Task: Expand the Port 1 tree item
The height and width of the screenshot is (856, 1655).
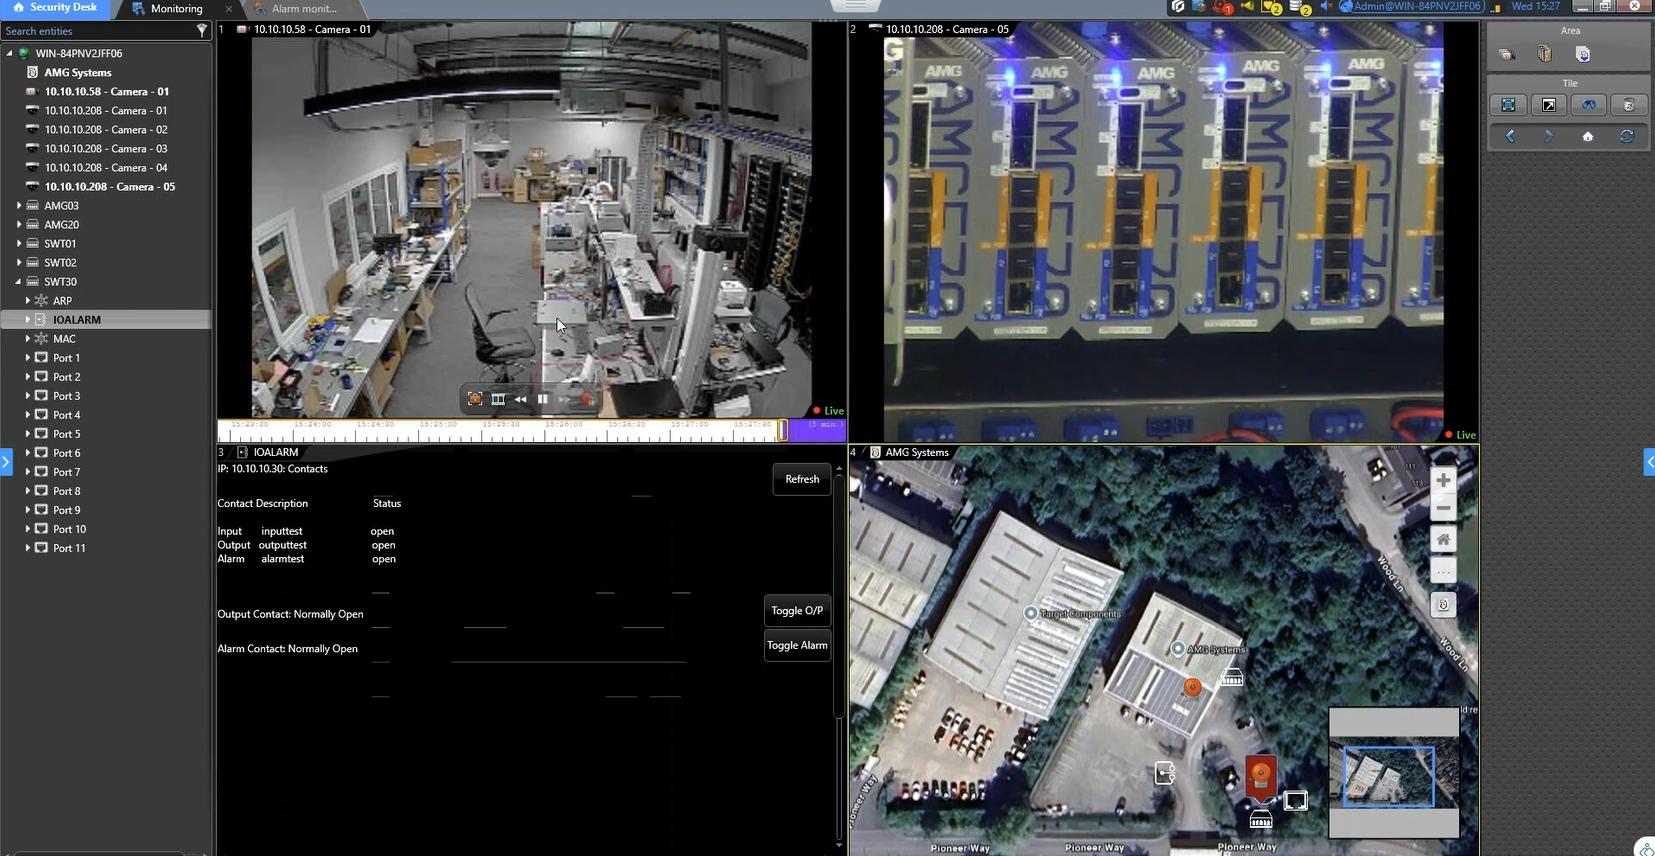Action: pyautogui.click(x=28, y=358)
